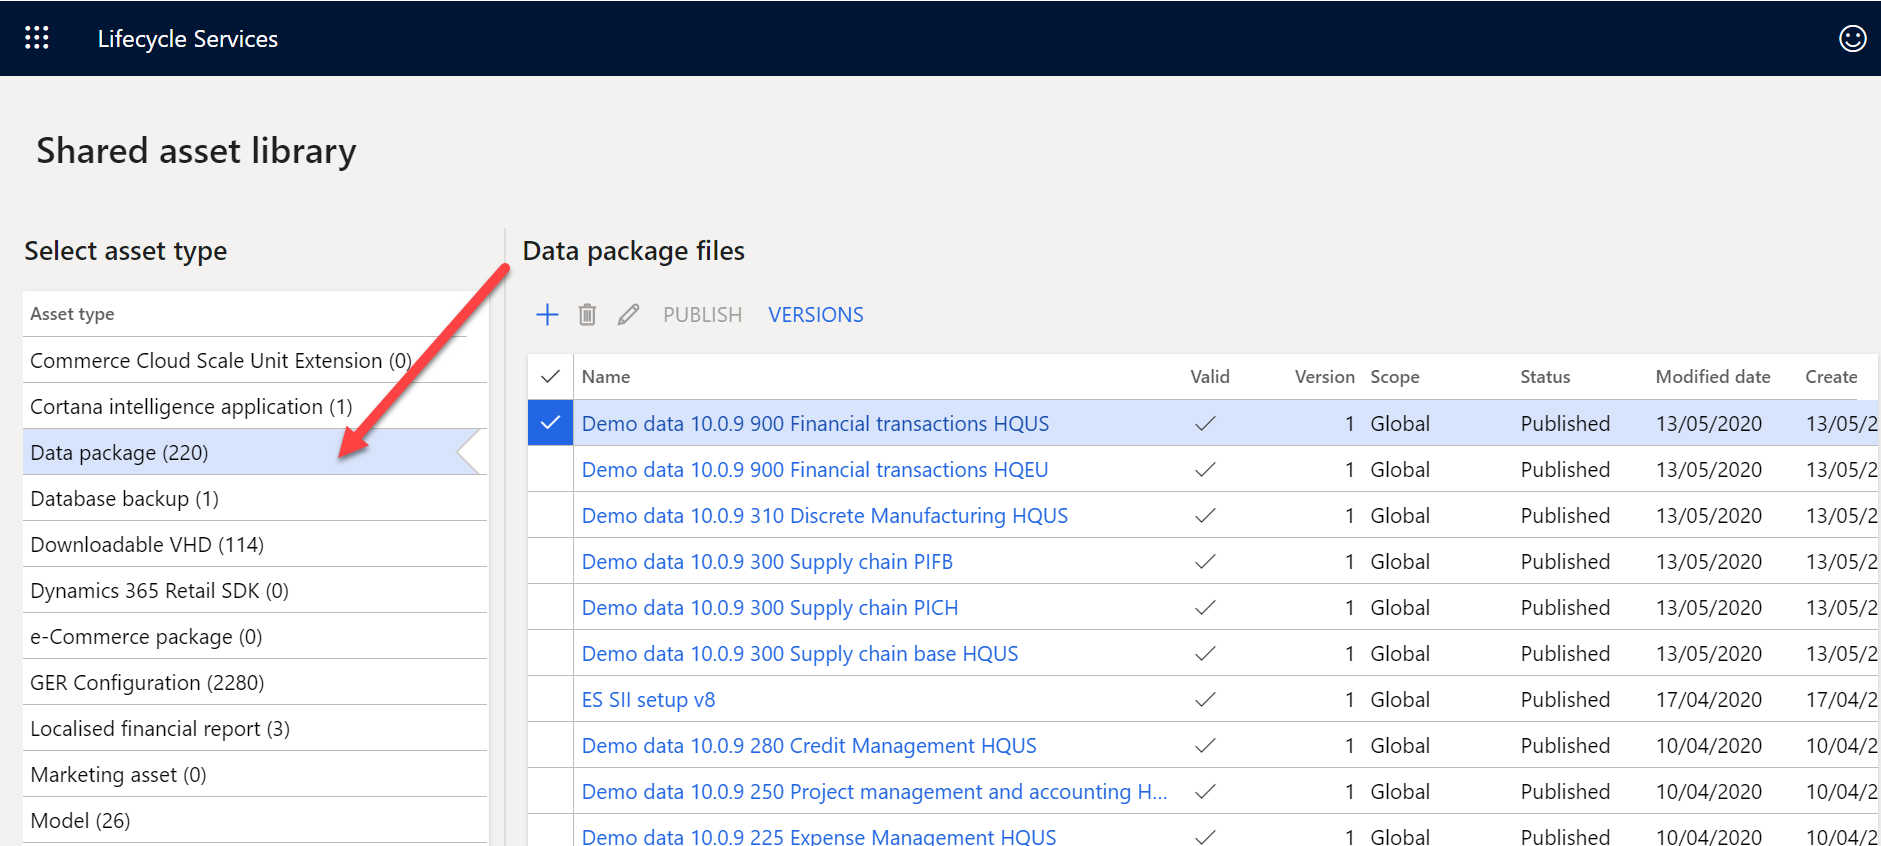
Task: Open Demo data 250 Project management and accounting
Action: click(875, 792)
